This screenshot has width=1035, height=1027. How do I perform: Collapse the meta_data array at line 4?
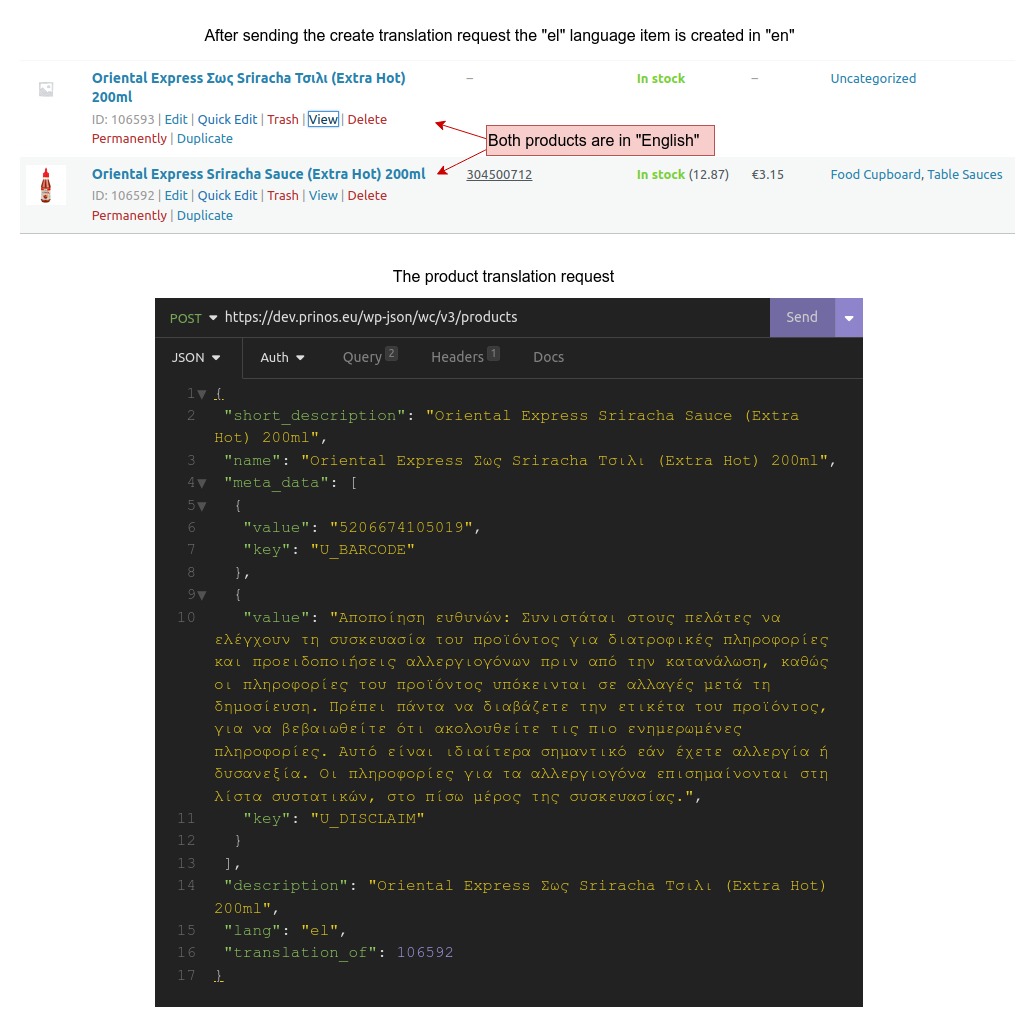pyautogui.click(x=202, y=483)
